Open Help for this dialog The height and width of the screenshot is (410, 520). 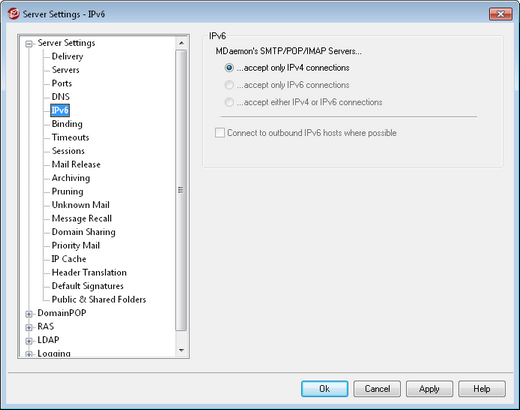(x=482, y=389)
